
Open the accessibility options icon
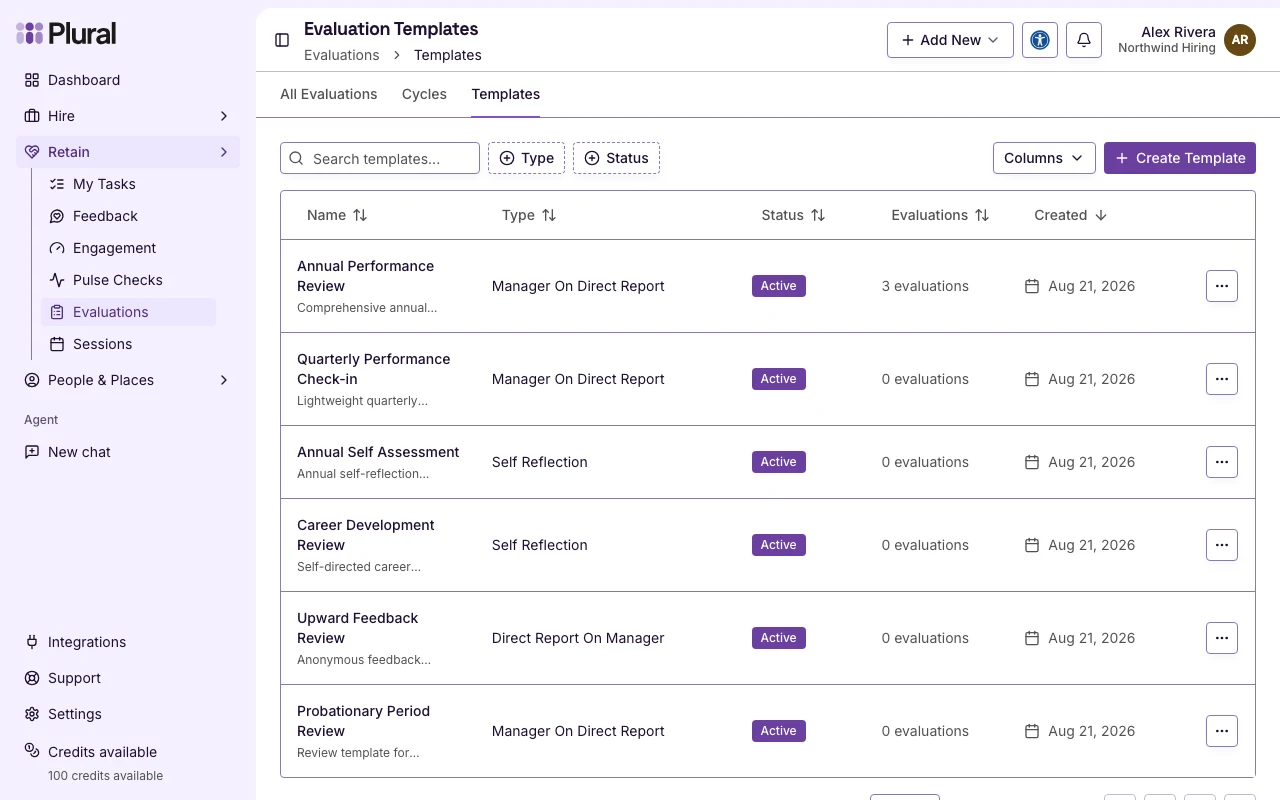point(1040,40)
